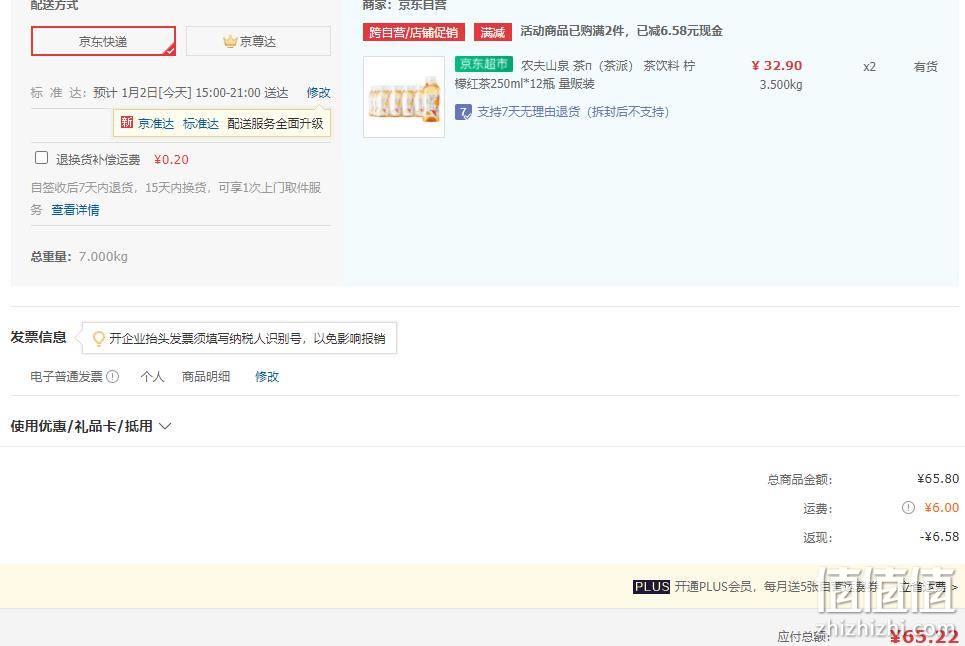Click the 3.500kg product weight

[x=780, y=85]
